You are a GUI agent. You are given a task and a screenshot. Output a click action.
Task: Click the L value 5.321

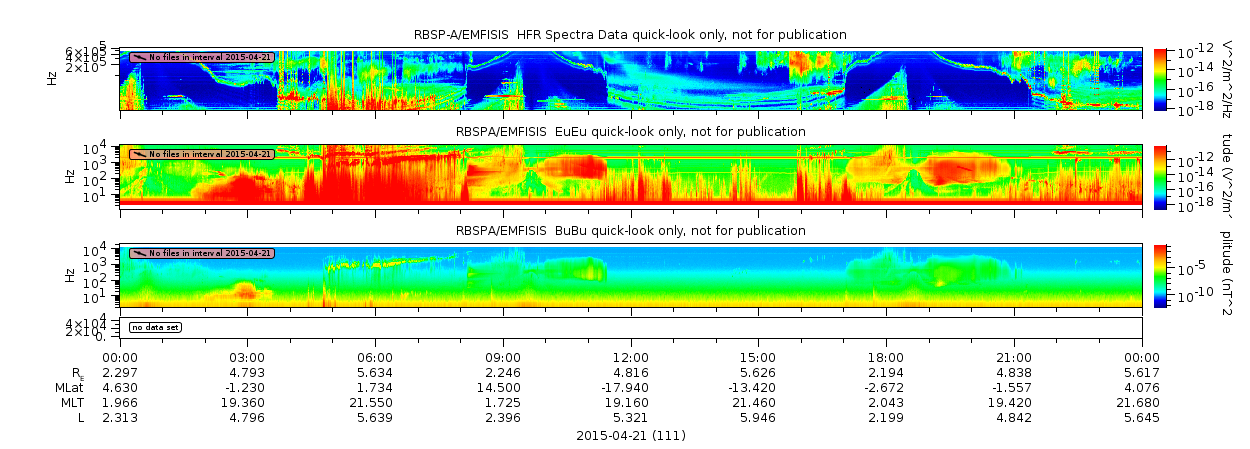(x=631, y=418)
